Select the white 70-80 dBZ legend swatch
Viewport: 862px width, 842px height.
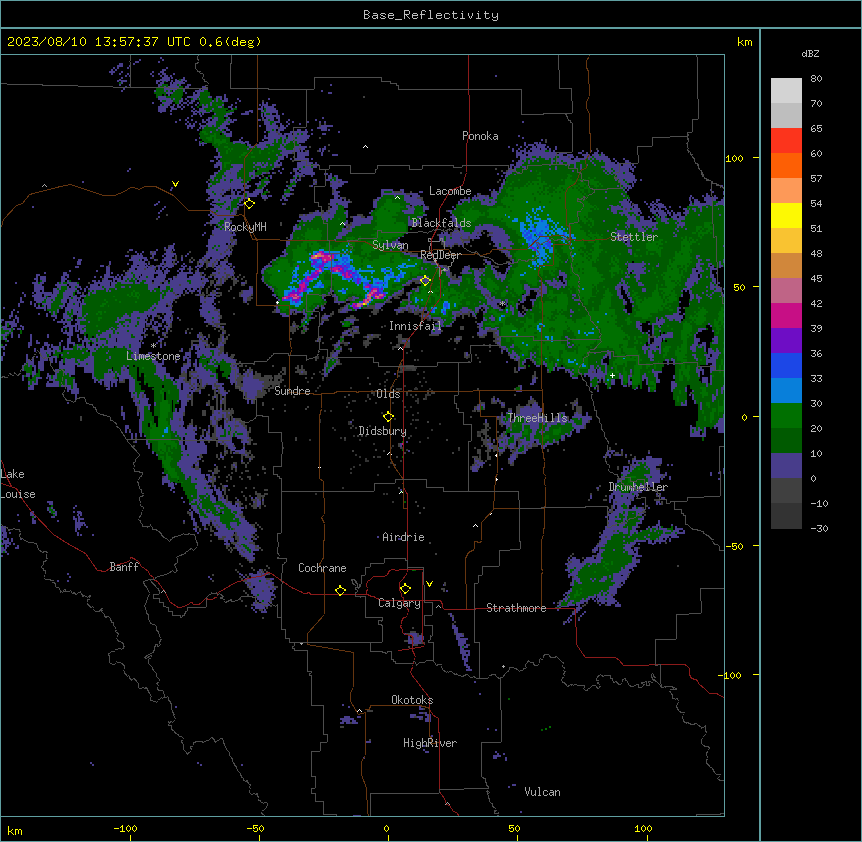point(786,91)
